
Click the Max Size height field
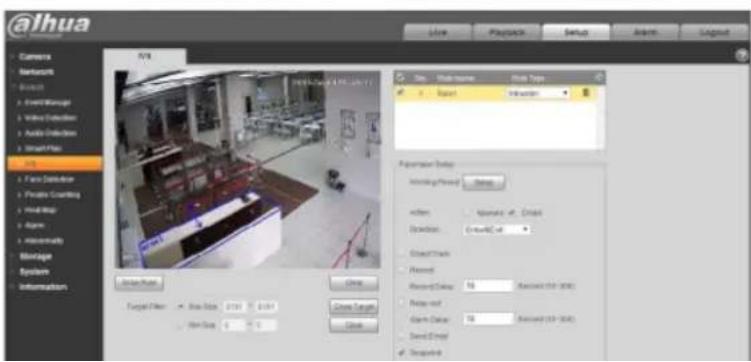pyautogui.click(x=266, y=306)
